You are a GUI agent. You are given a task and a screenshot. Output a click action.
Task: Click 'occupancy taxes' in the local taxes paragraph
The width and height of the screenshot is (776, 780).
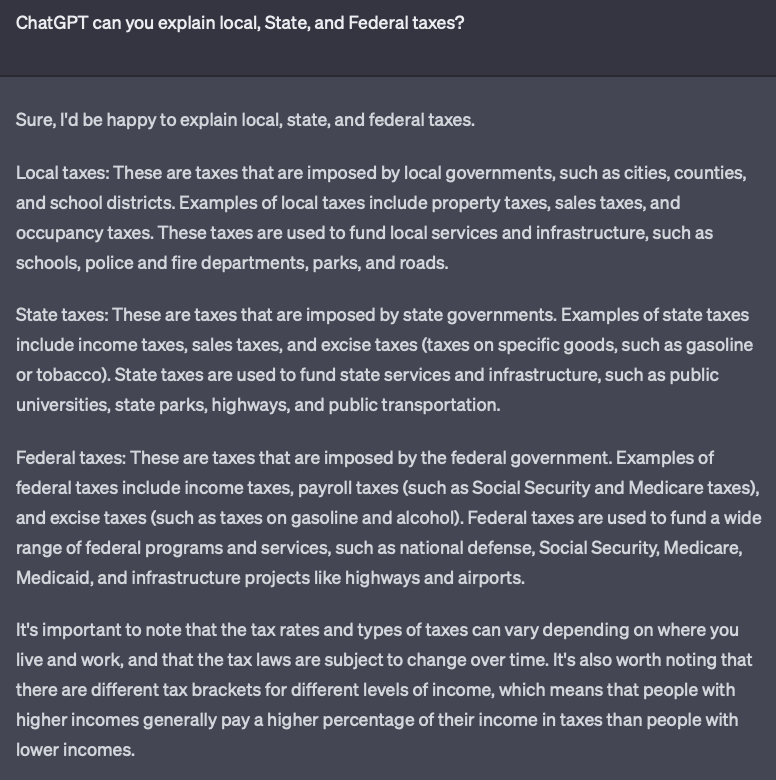[84, 233]
